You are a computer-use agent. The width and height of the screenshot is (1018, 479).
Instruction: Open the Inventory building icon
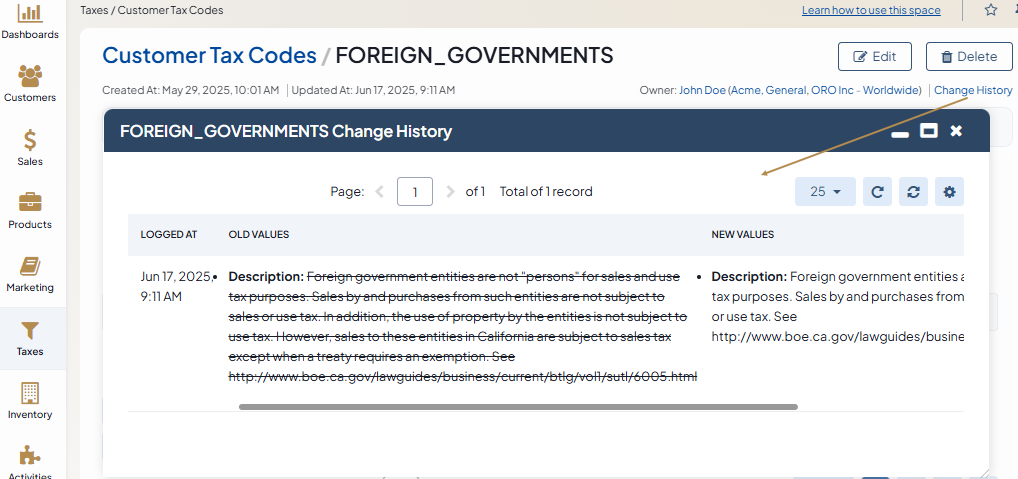coord(30,400)
